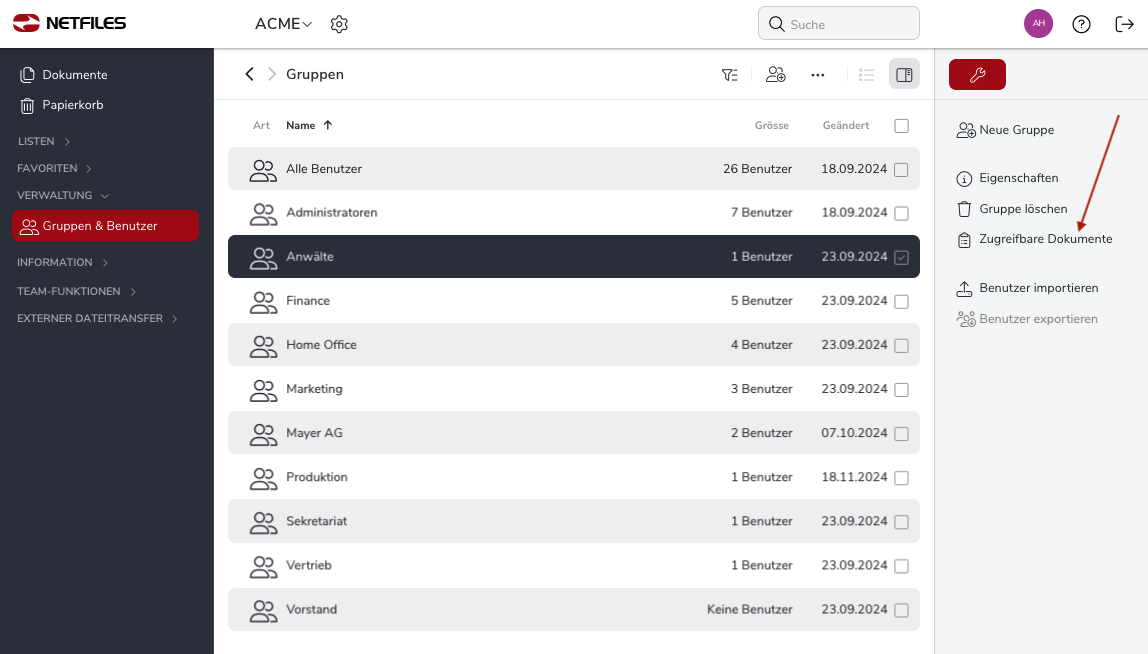
Task: Go forward with the right arrow
Action: pyautogui.click(x=272, y=74)
